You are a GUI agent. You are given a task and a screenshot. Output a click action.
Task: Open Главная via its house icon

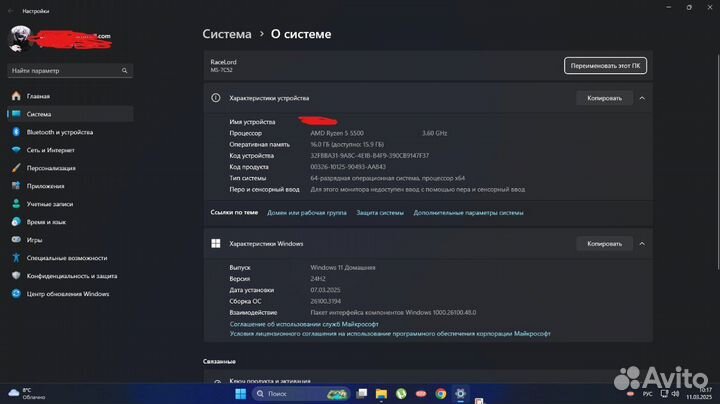[x=16, y=96]
